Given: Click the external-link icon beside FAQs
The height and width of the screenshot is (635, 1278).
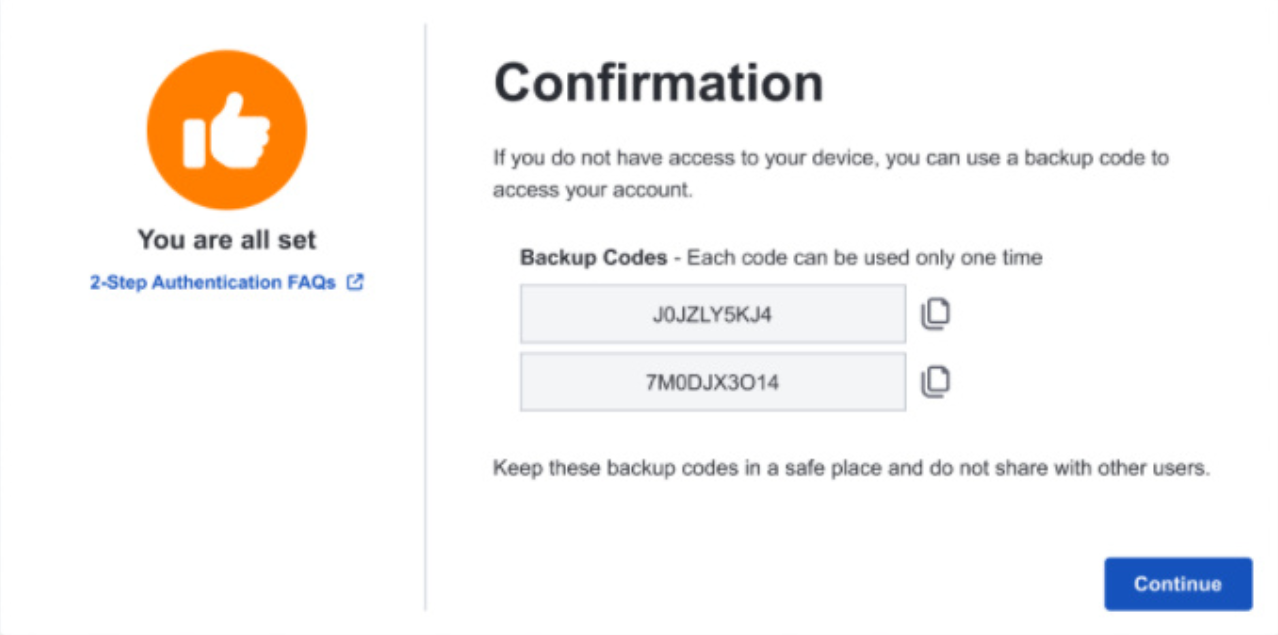Looking at the screenshot, I should coord(354,282).
